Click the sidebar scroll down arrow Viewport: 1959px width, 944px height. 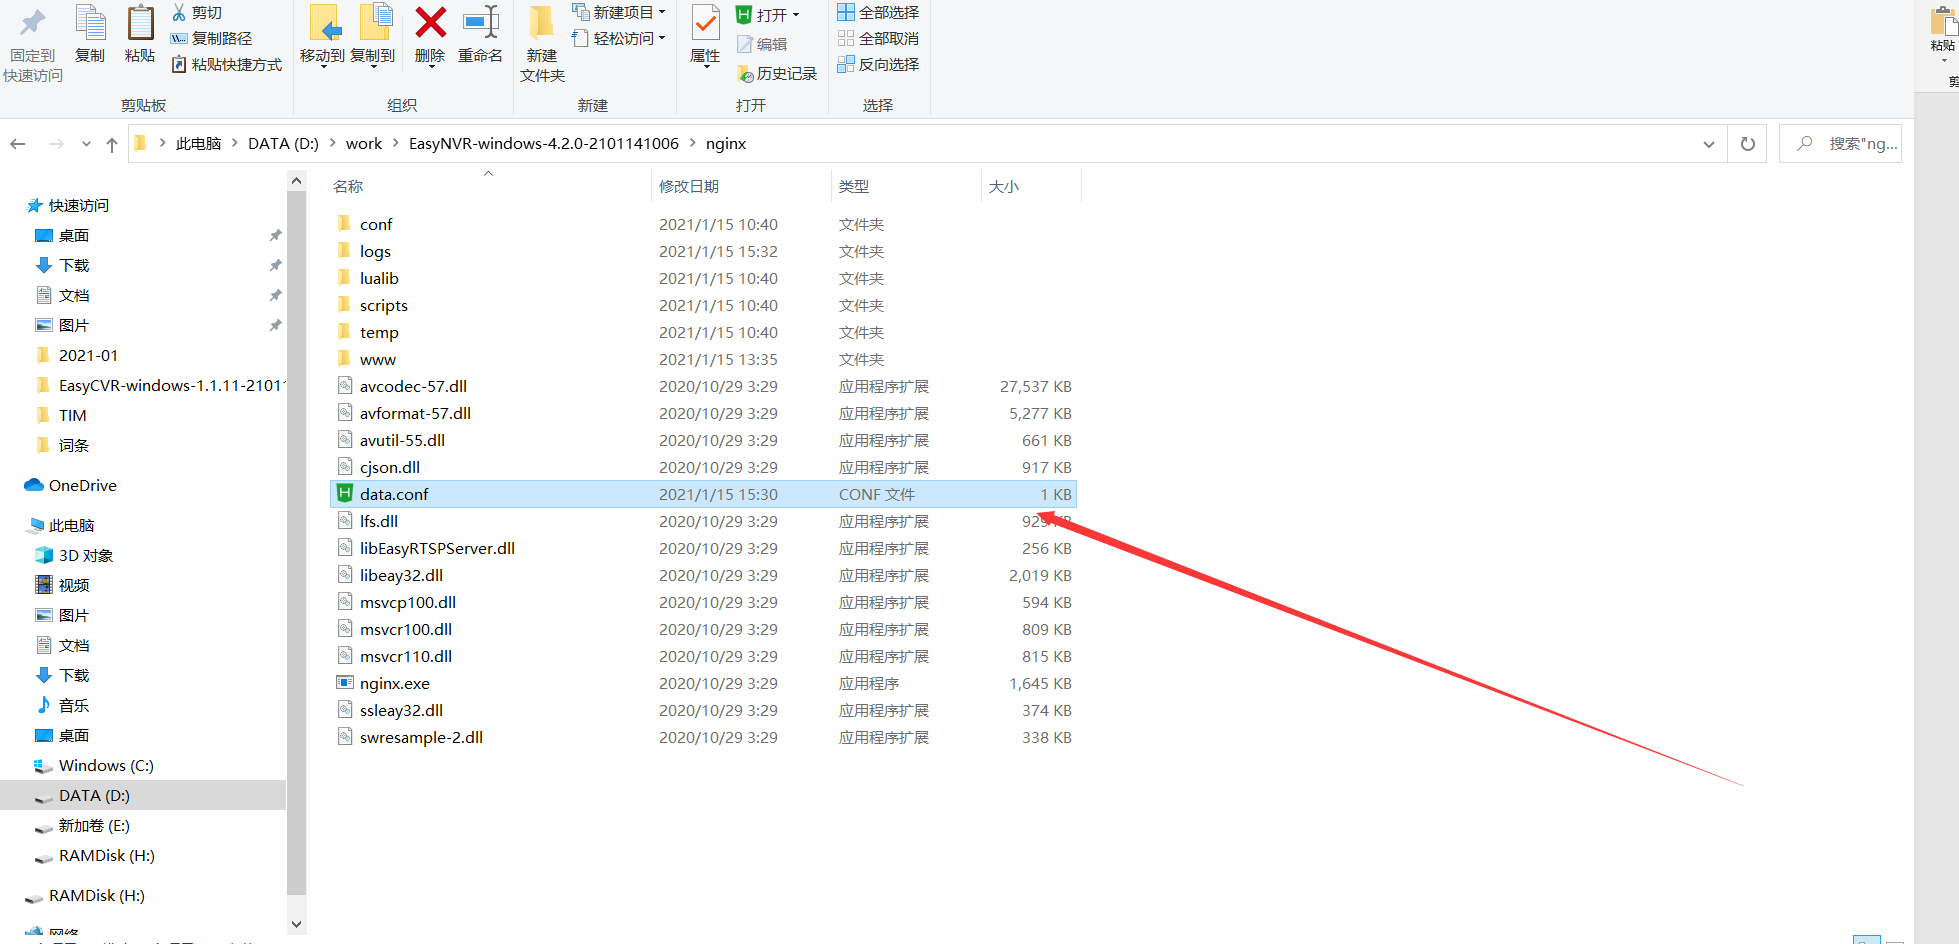pyautogui.click(x=296, y=924)
